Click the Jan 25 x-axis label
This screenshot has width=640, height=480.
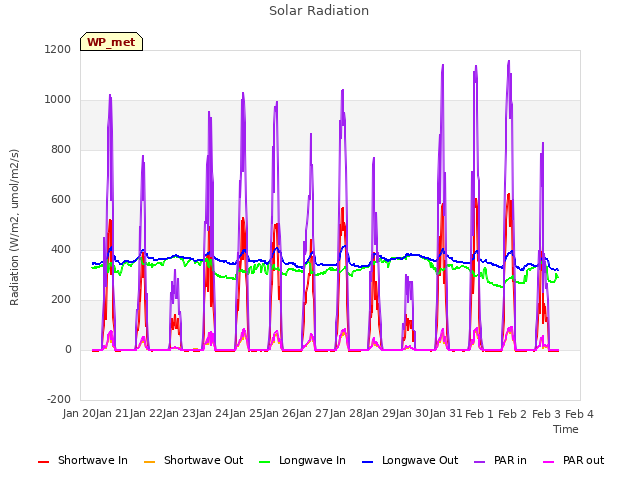[x=246, y=413]
